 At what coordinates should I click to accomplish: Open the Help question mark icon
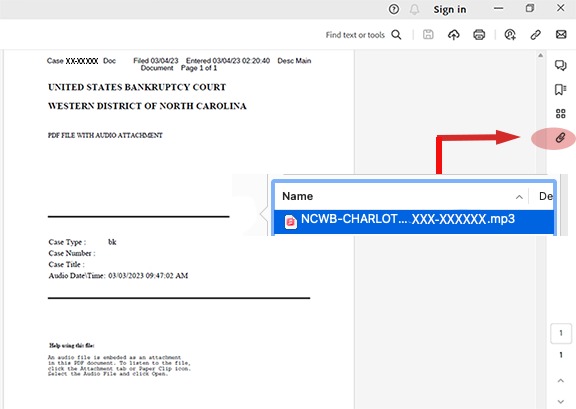tap(394, 9)
